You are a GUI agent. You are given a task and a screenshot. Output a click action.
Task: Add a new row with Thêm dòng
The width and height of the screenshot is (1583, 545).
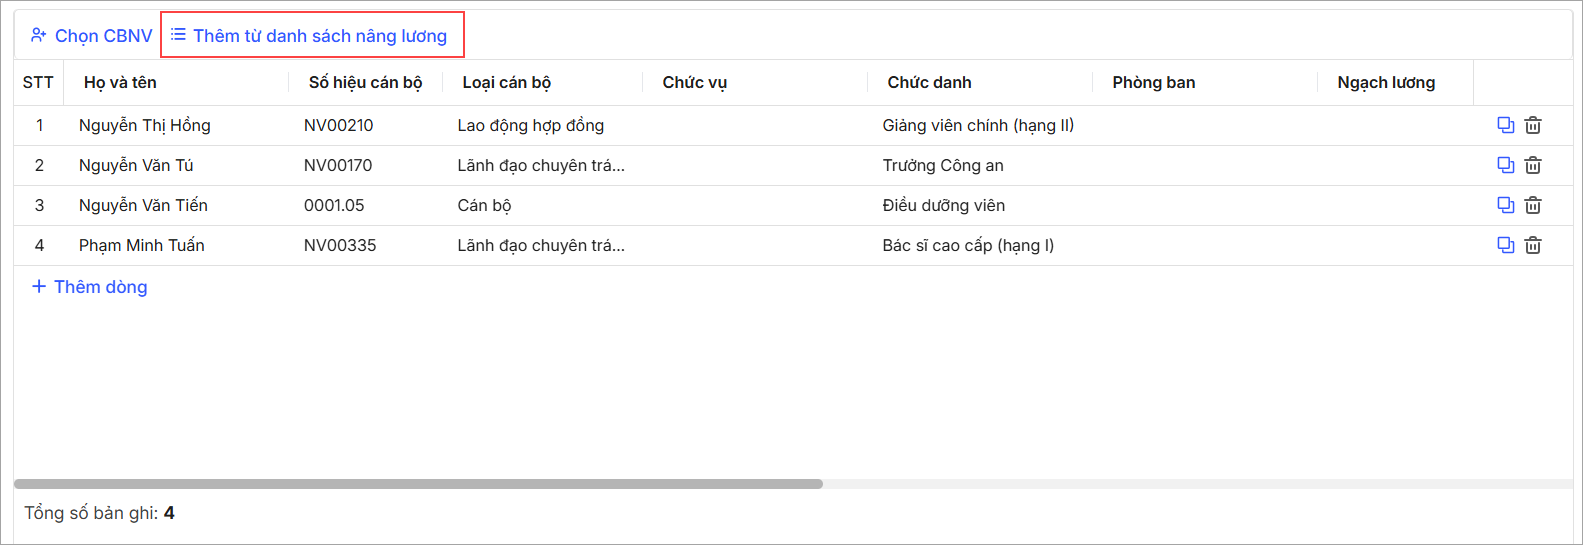(89, 287)
